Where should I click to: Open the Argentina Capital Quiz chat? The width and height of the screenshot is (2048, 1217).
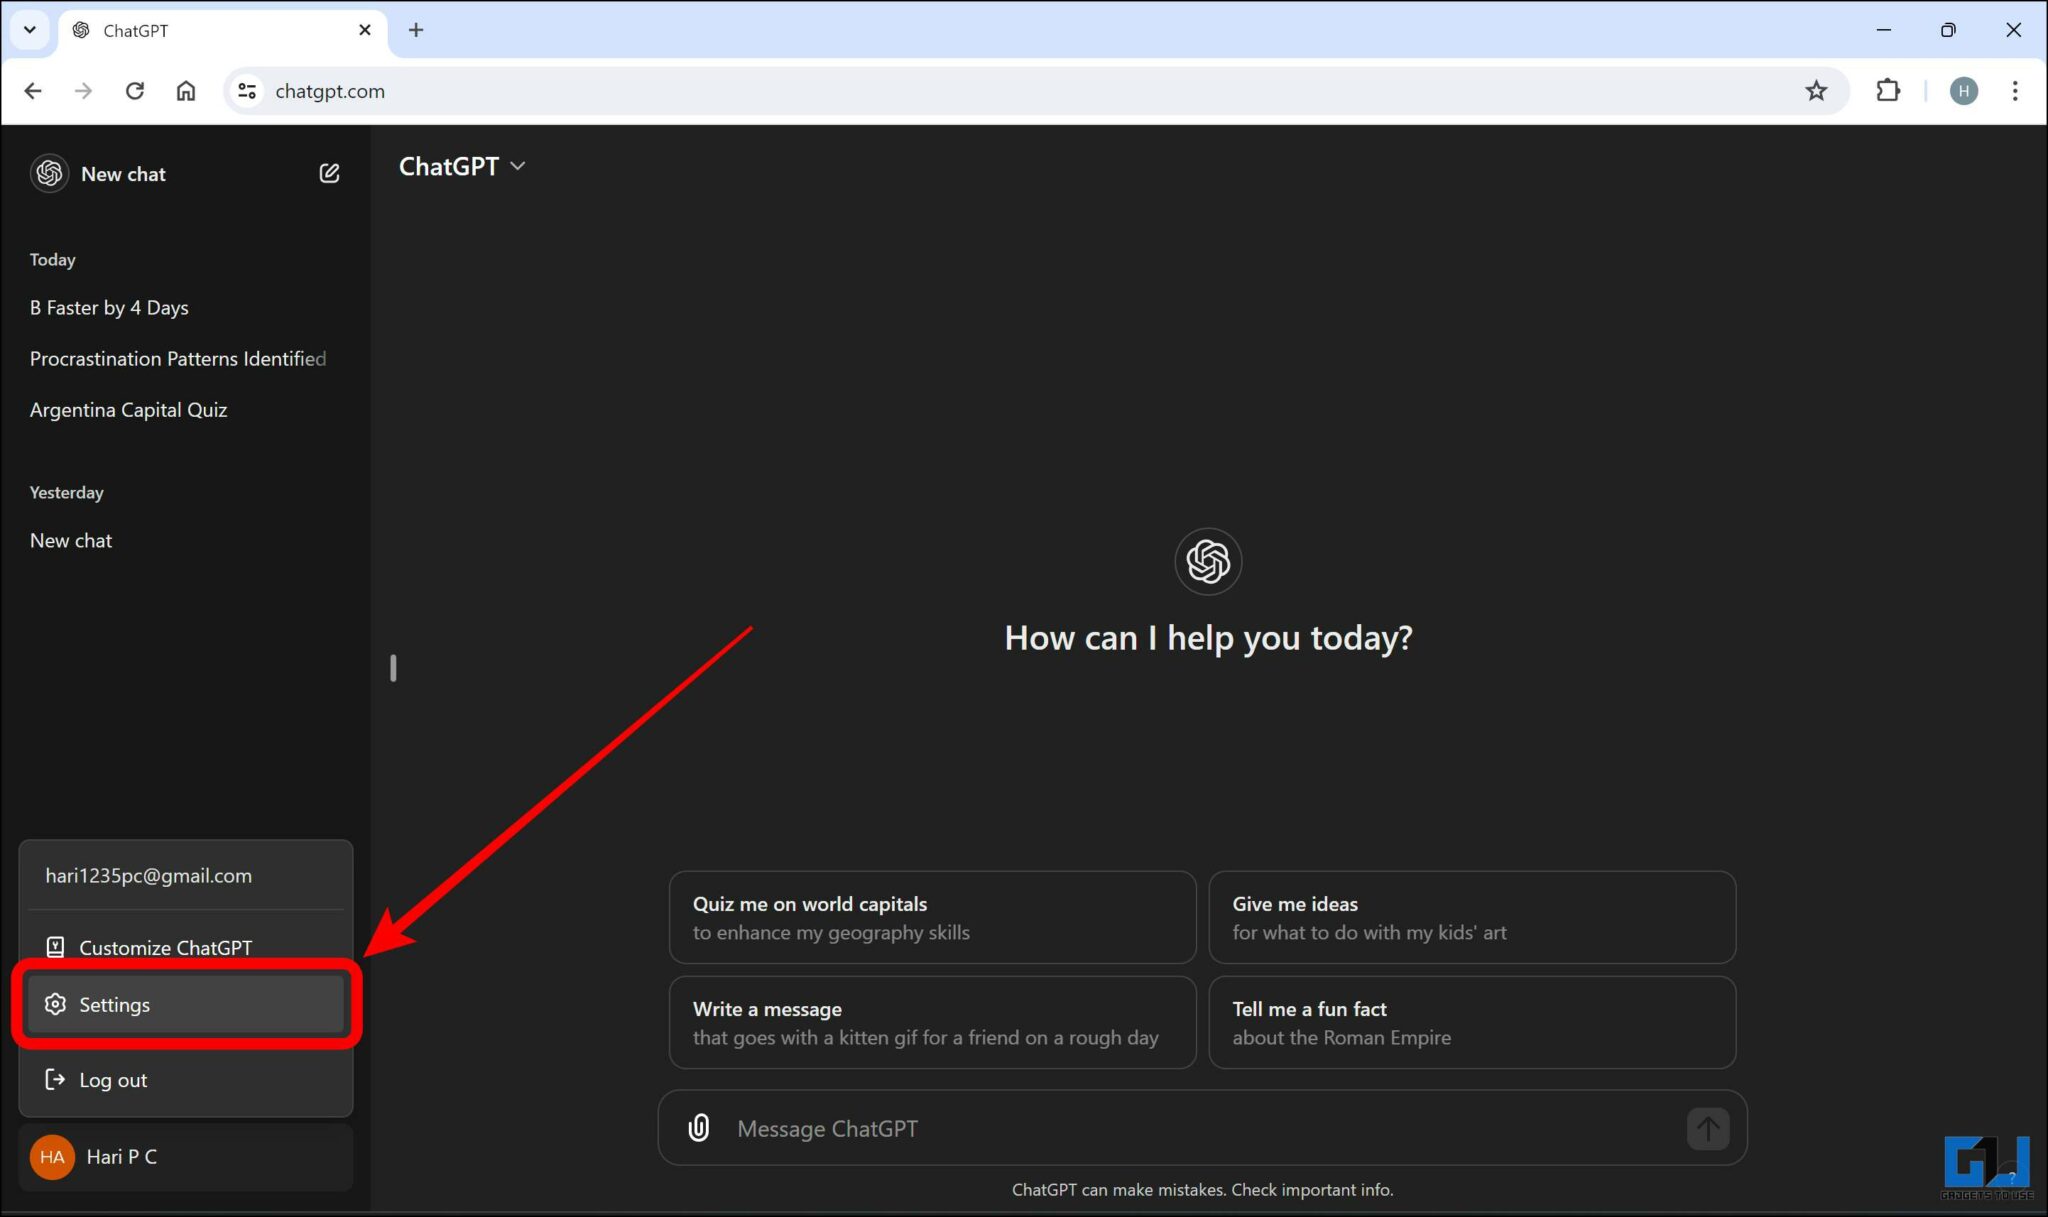point(128,410)
